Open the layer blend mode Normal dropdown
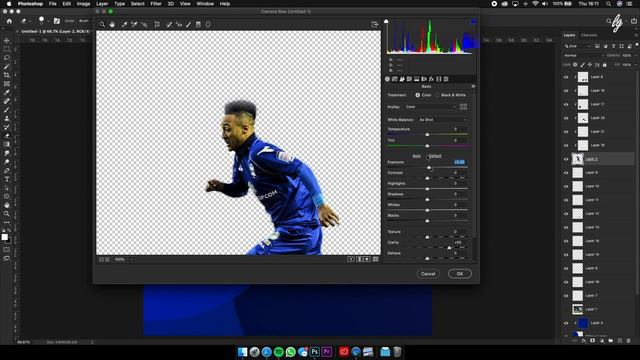 pyautogui.click(x=584, y=55)
